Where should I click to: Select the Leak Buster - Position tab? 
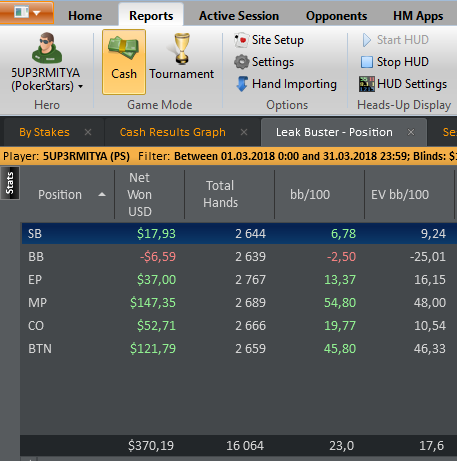(334, 132)
